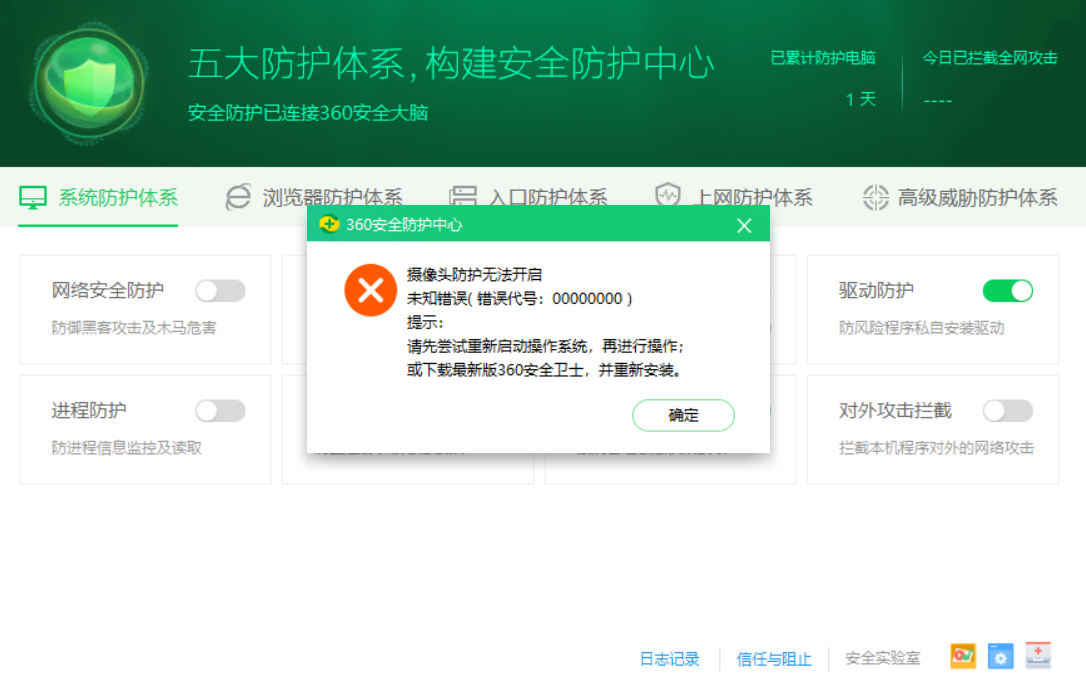
Task: Click the entry protection icon
Action: click(x=463, y=195)
